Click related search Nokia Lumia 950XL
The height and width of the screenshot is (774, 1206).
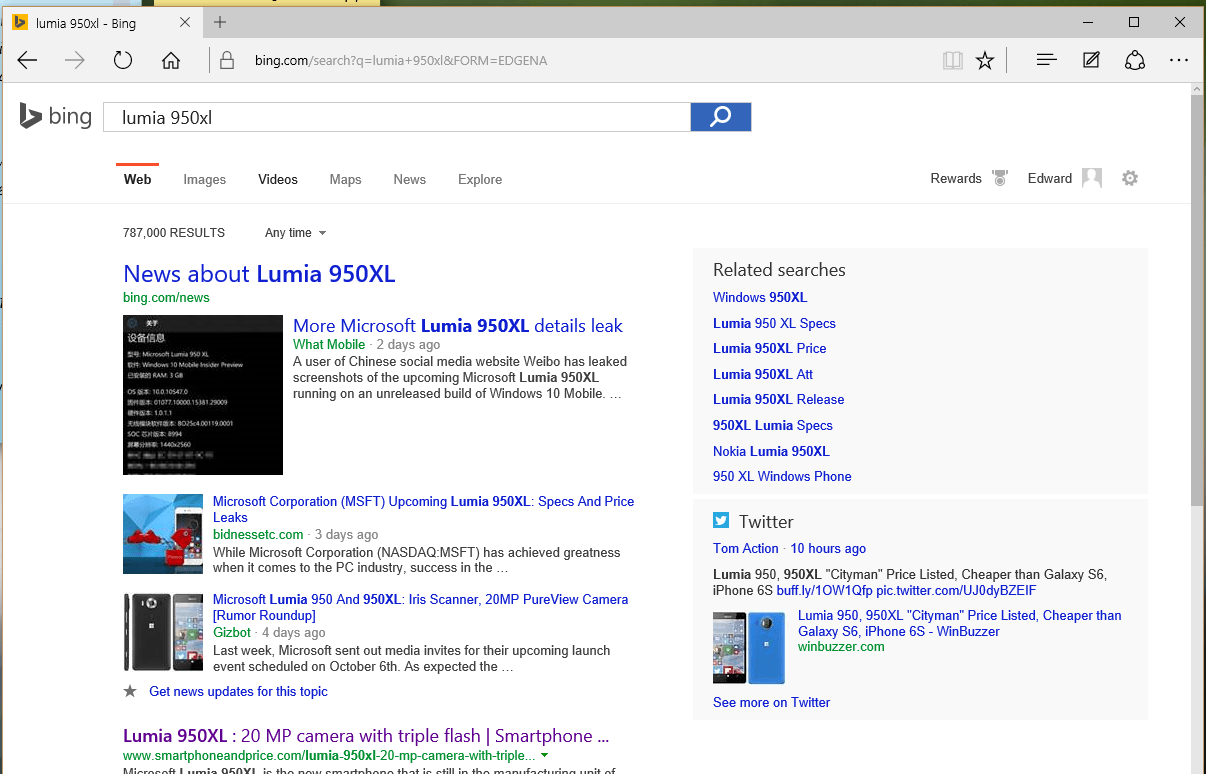tap(771, 451)
